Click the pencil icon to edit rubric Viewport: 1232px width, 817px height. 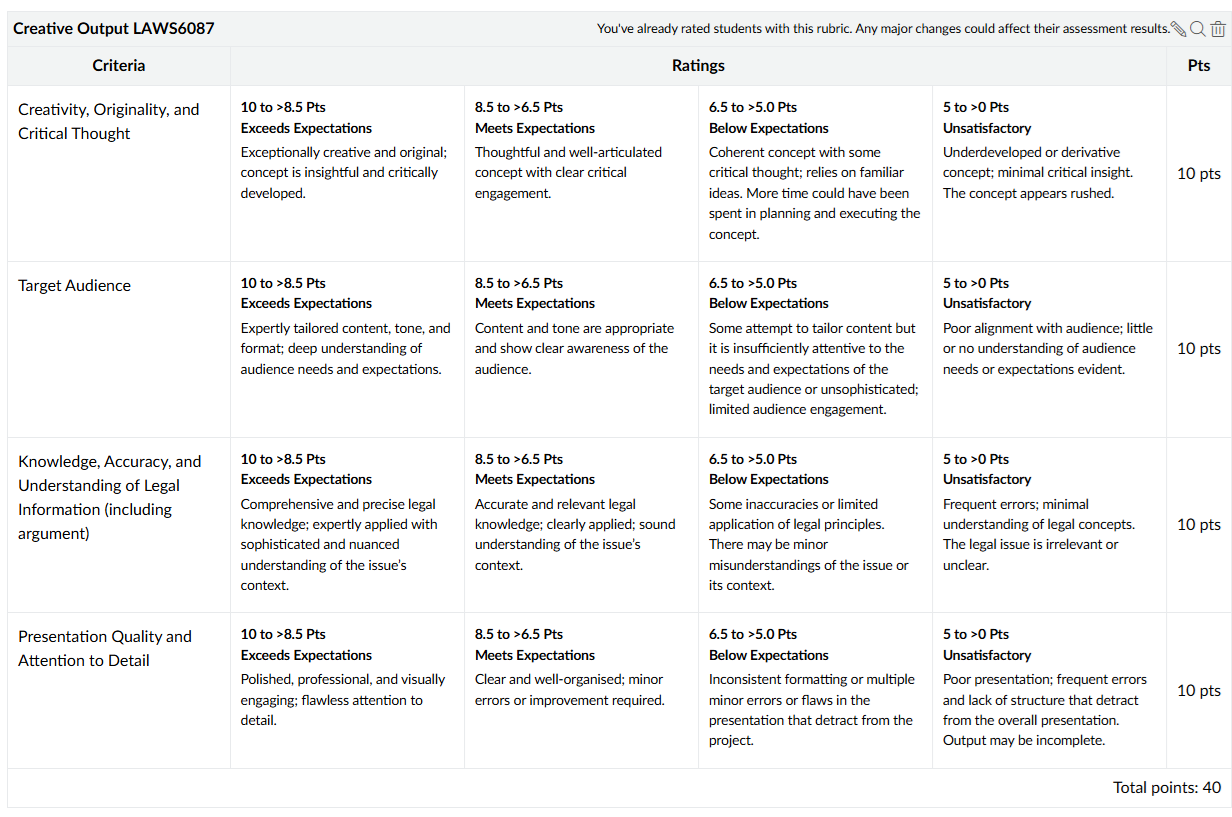click(1179, 29)
